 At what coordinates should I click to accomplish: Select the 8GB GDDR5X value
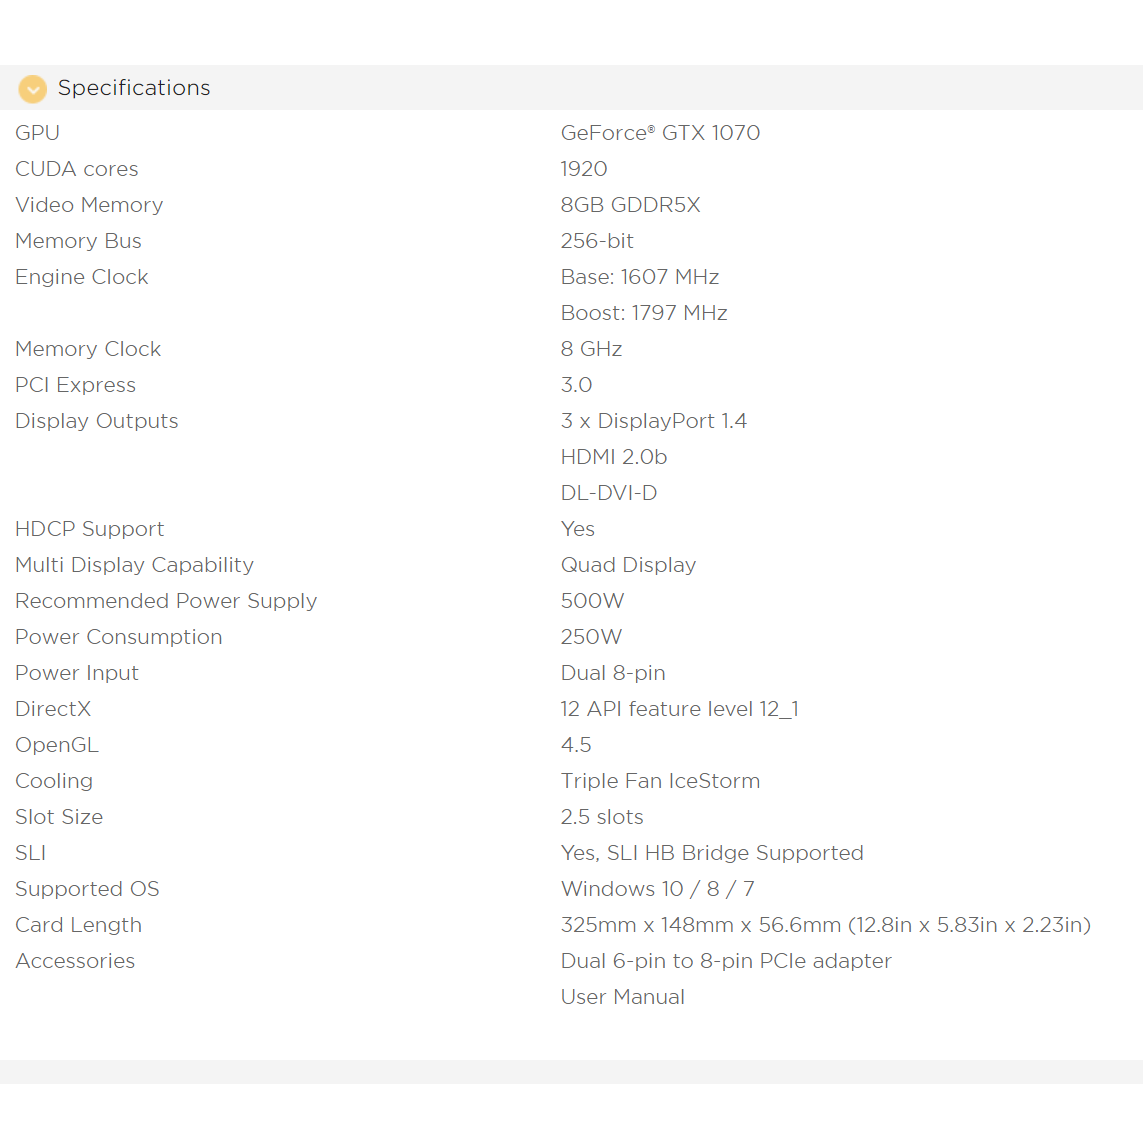tap(631, 205)
